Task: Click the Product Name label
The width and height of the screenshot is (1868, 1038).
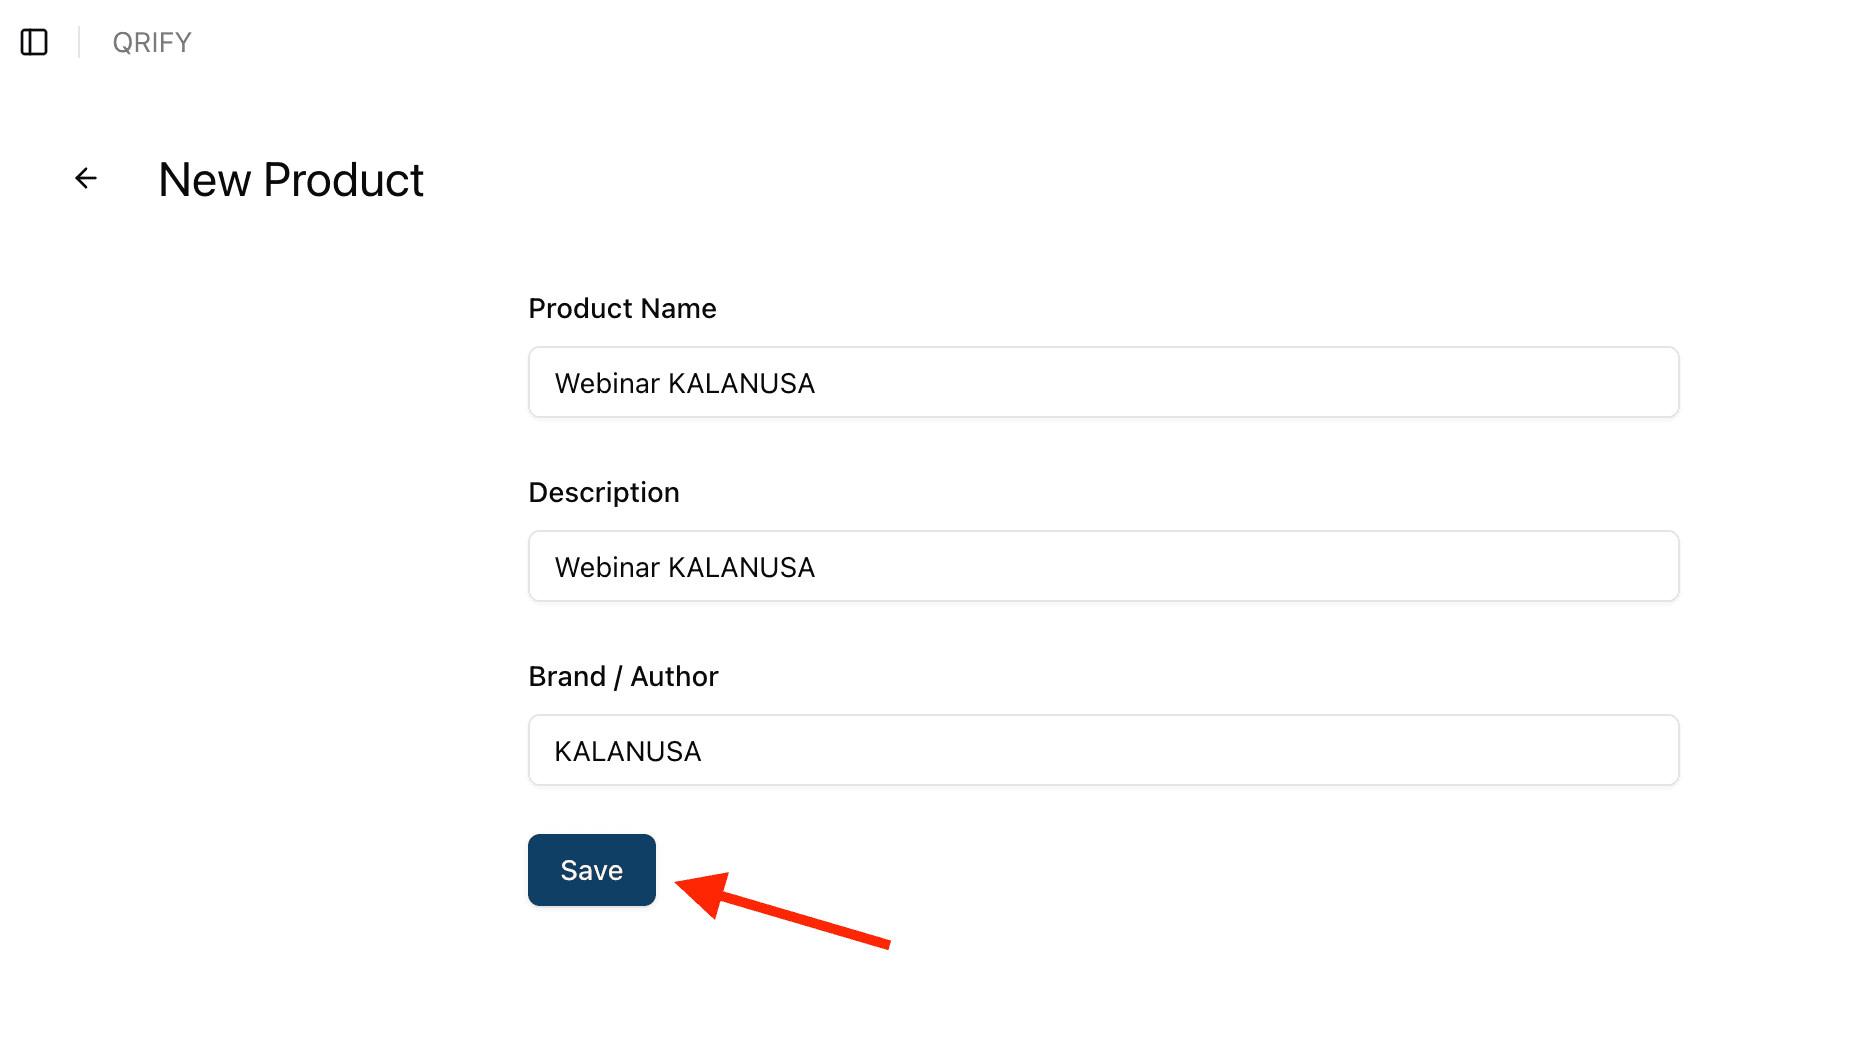Action: [x=622, y=309]
